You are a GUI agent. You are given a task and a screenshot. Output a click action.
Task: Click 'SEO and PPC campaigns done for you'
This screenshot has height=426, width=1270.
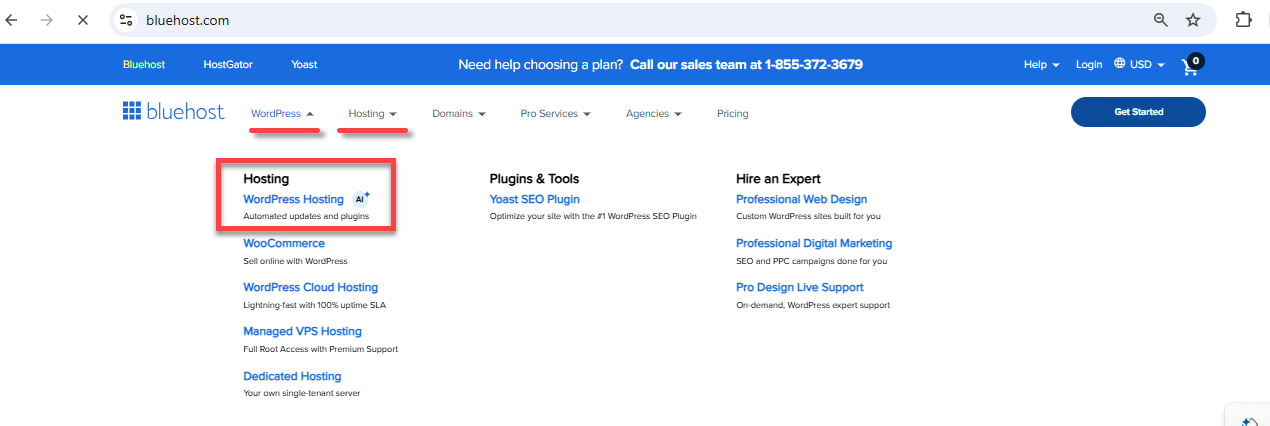click(x=812, y=261)
